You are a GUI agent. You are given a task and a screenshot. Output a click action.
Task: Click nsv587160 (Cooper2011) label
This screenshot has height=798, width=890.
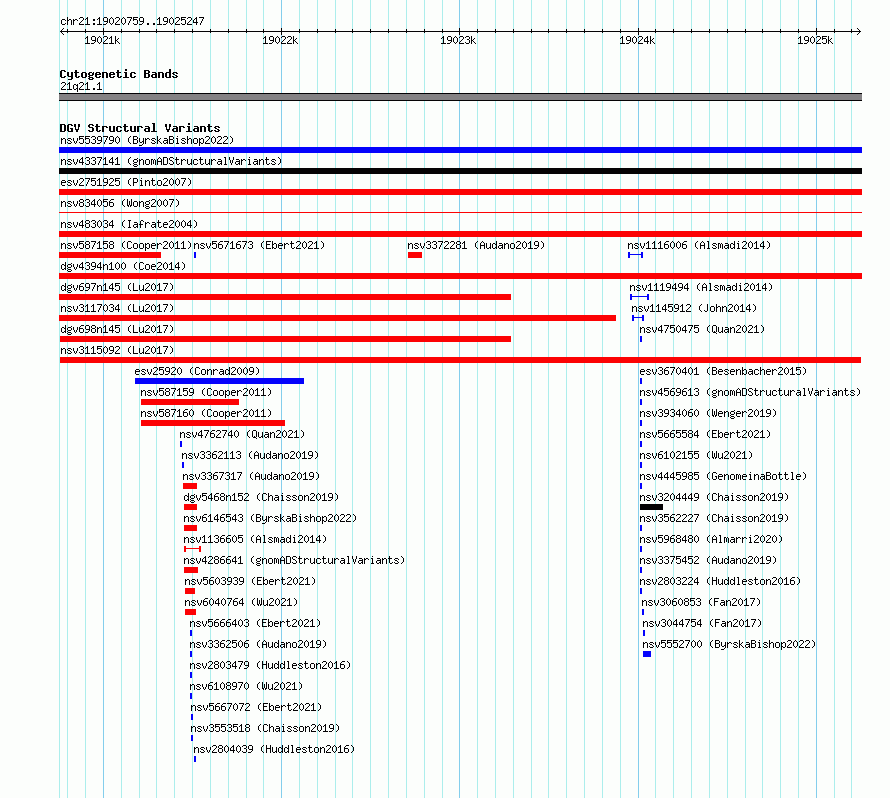pyautogui.click(x=206, y=413)
